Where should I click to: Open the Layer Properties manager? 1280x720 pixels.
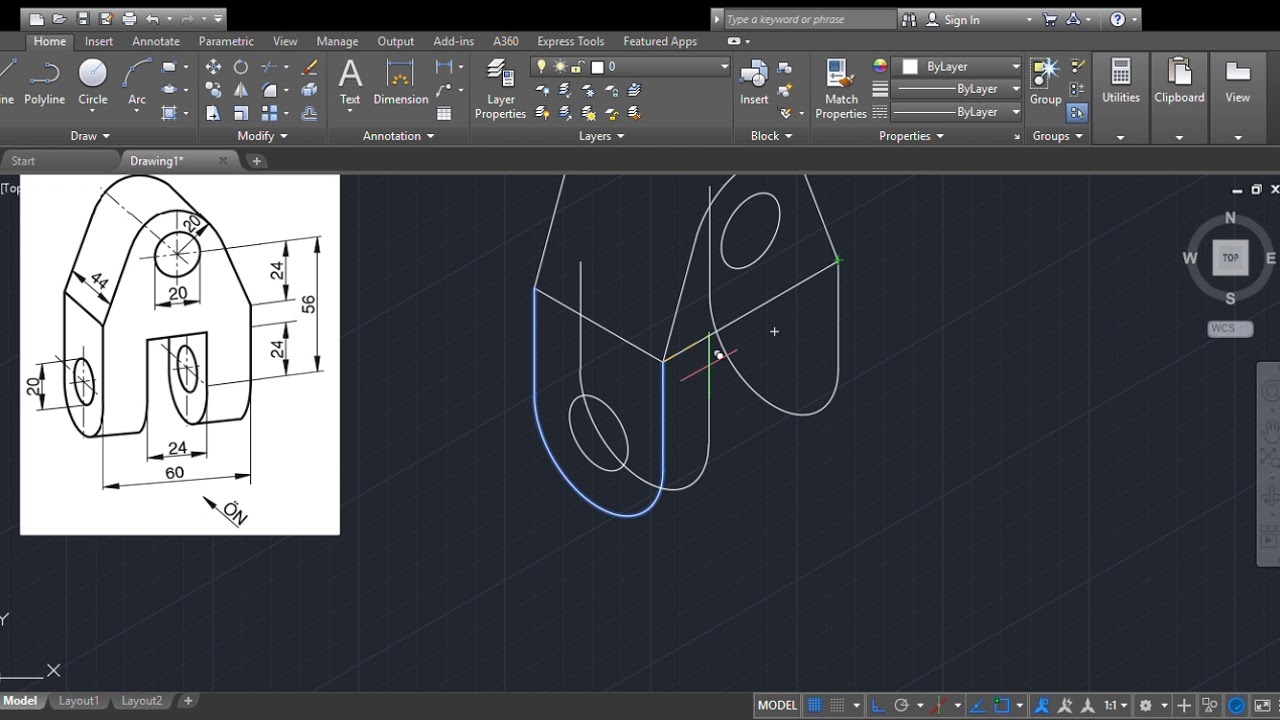pos(500,88)
